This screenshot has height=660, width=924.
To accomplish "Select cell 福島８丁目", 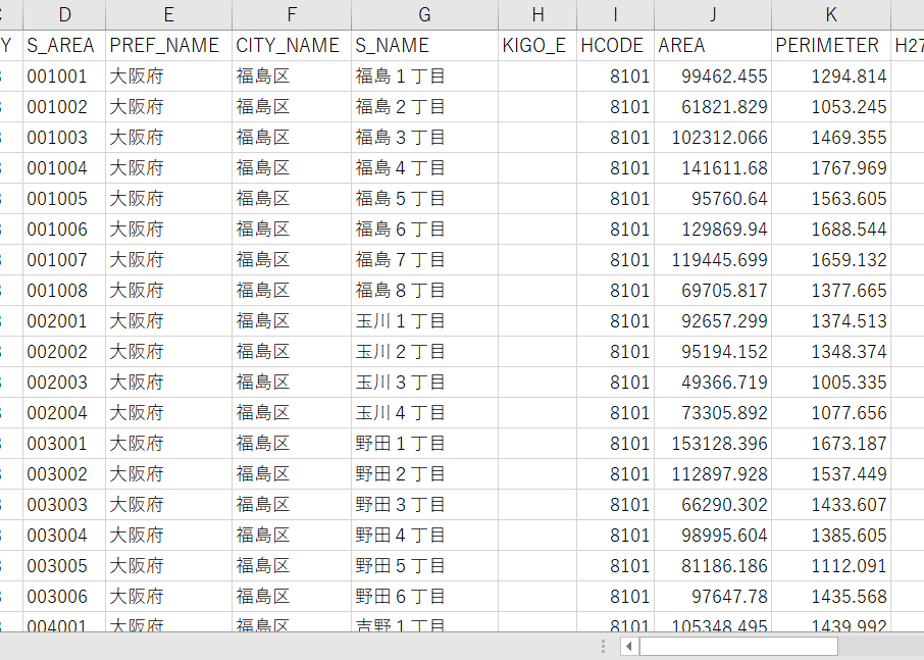I will coord(425,291).
